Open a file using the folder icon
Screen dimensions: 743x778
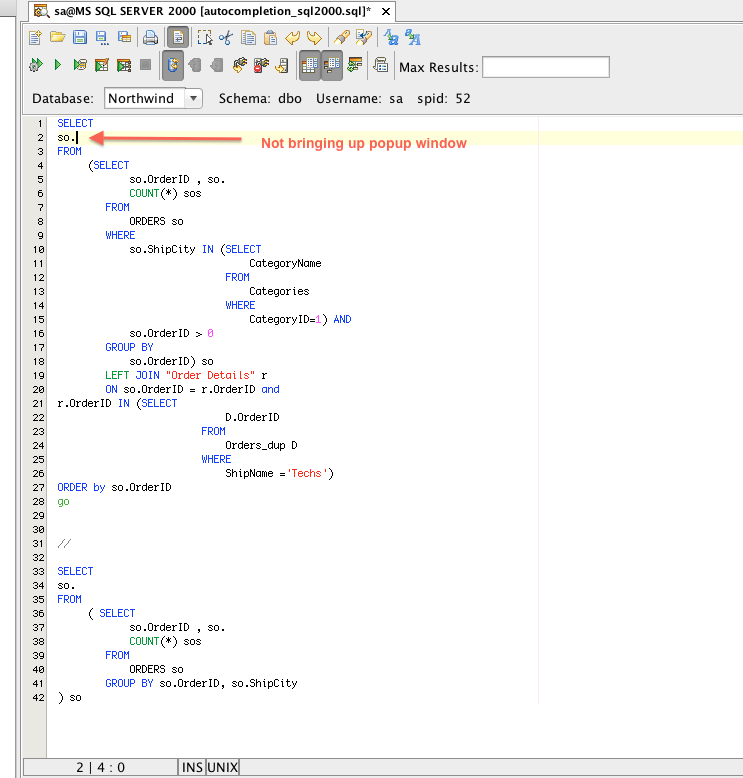[x=58, y=38]
